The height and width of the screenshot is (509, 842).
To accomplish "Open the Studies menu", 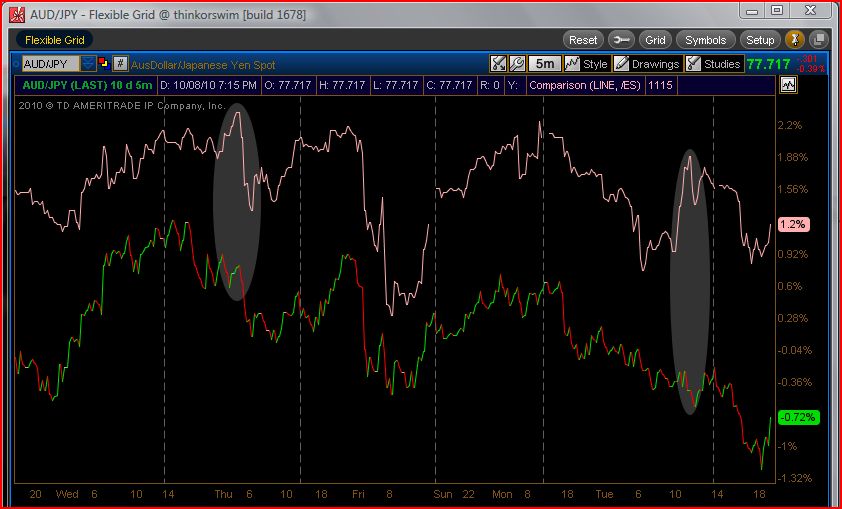I will 715,64.
